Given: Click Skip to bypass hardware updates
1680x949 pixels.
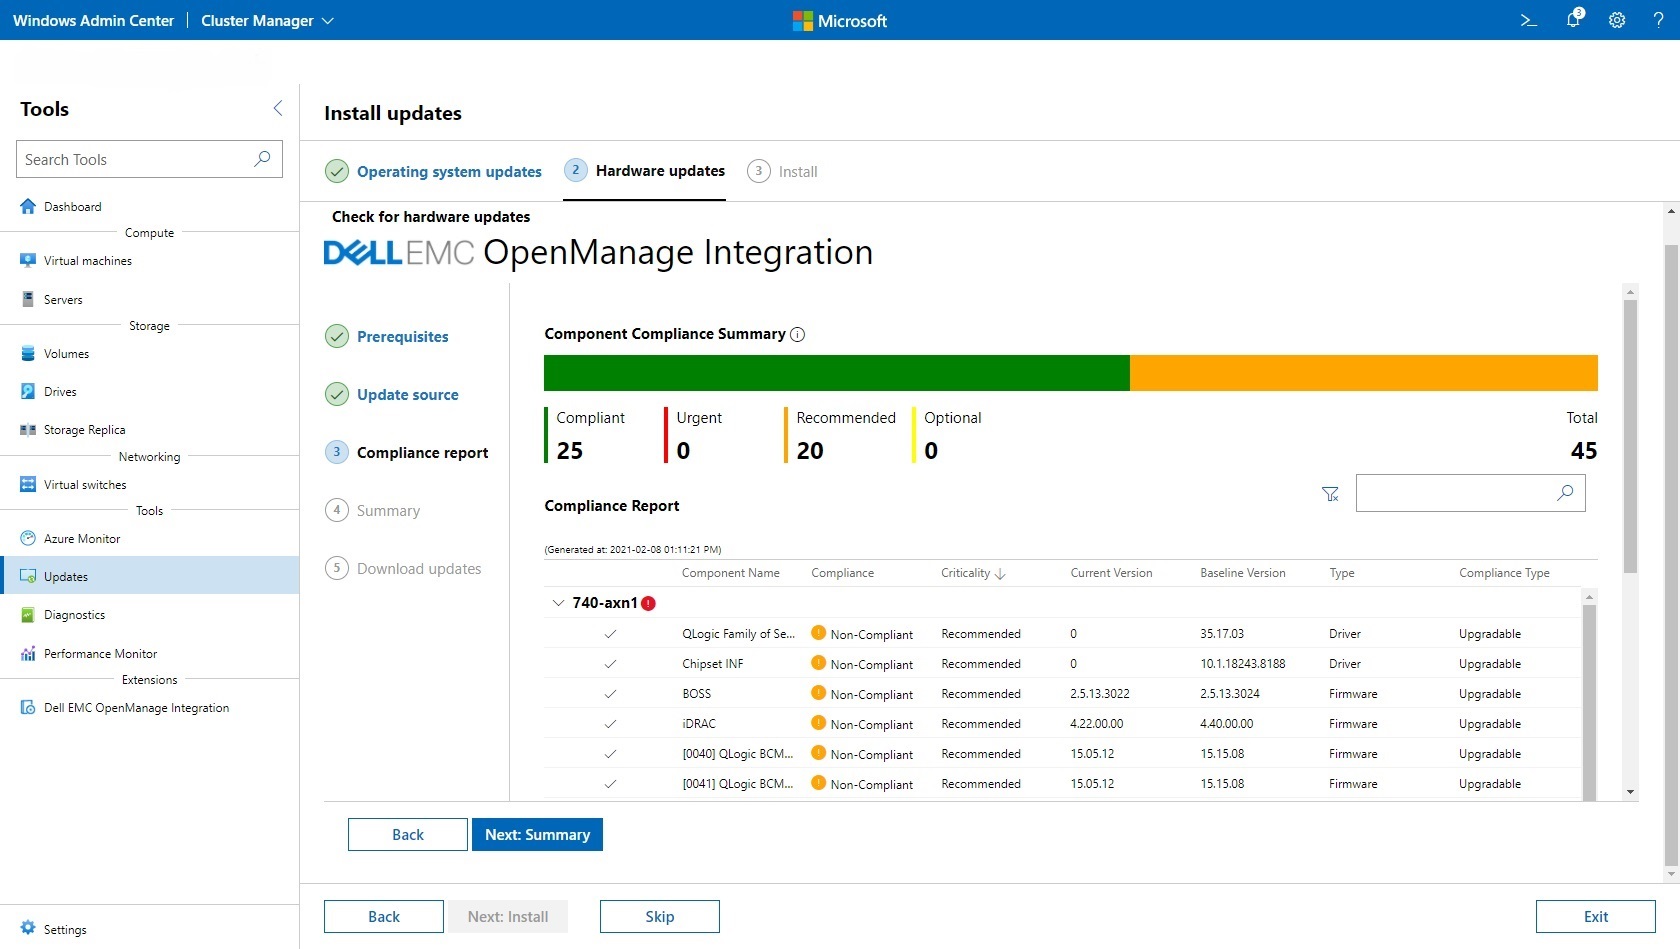Looking at the screenshot, I should 658,916.
